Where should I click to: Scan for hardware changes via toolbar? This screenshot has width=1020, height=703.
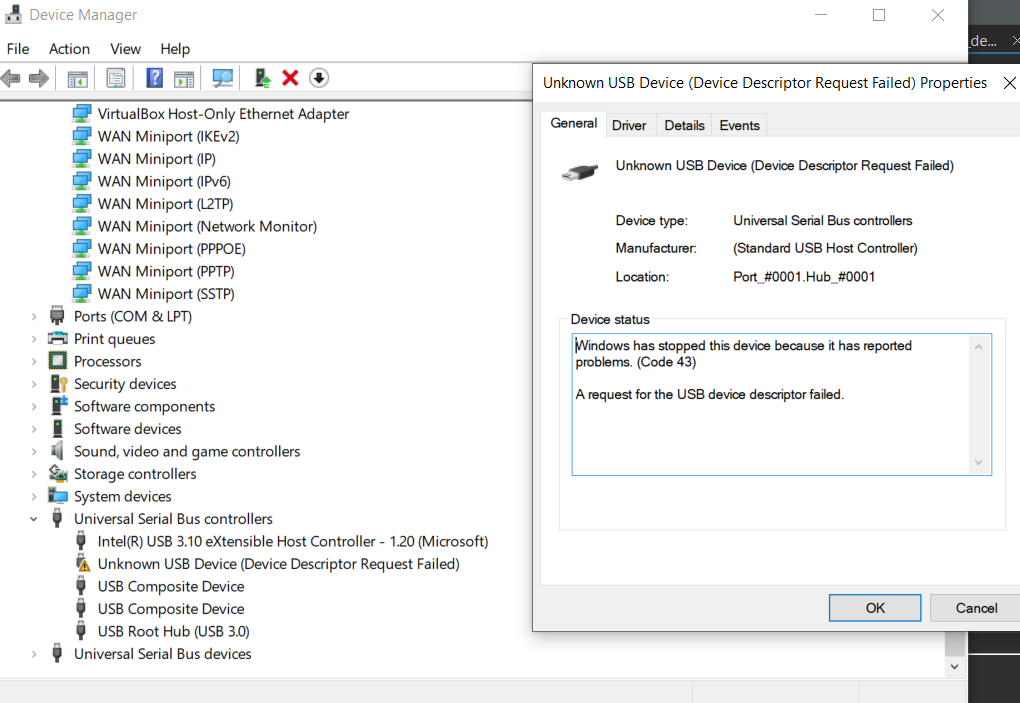222,78
